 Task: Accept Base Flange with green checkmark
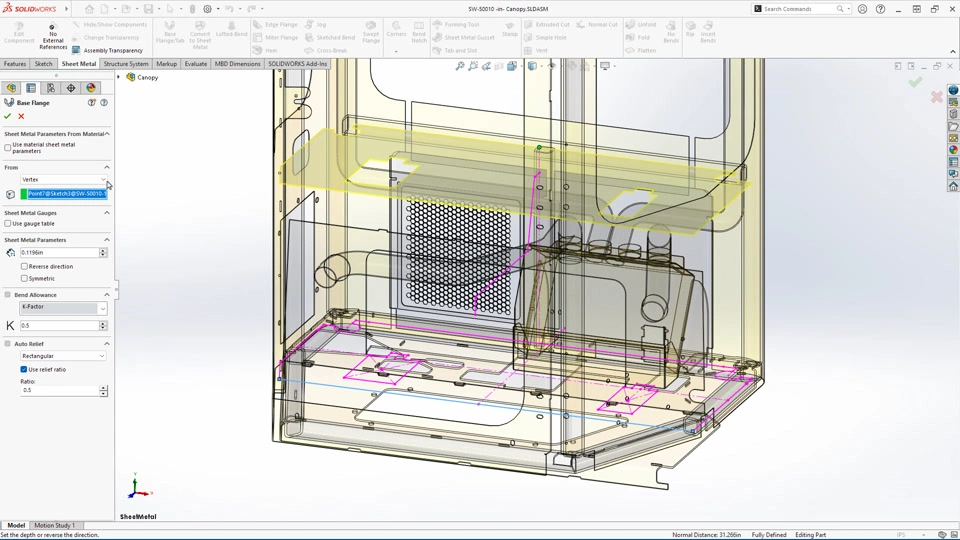coord(8,116)
